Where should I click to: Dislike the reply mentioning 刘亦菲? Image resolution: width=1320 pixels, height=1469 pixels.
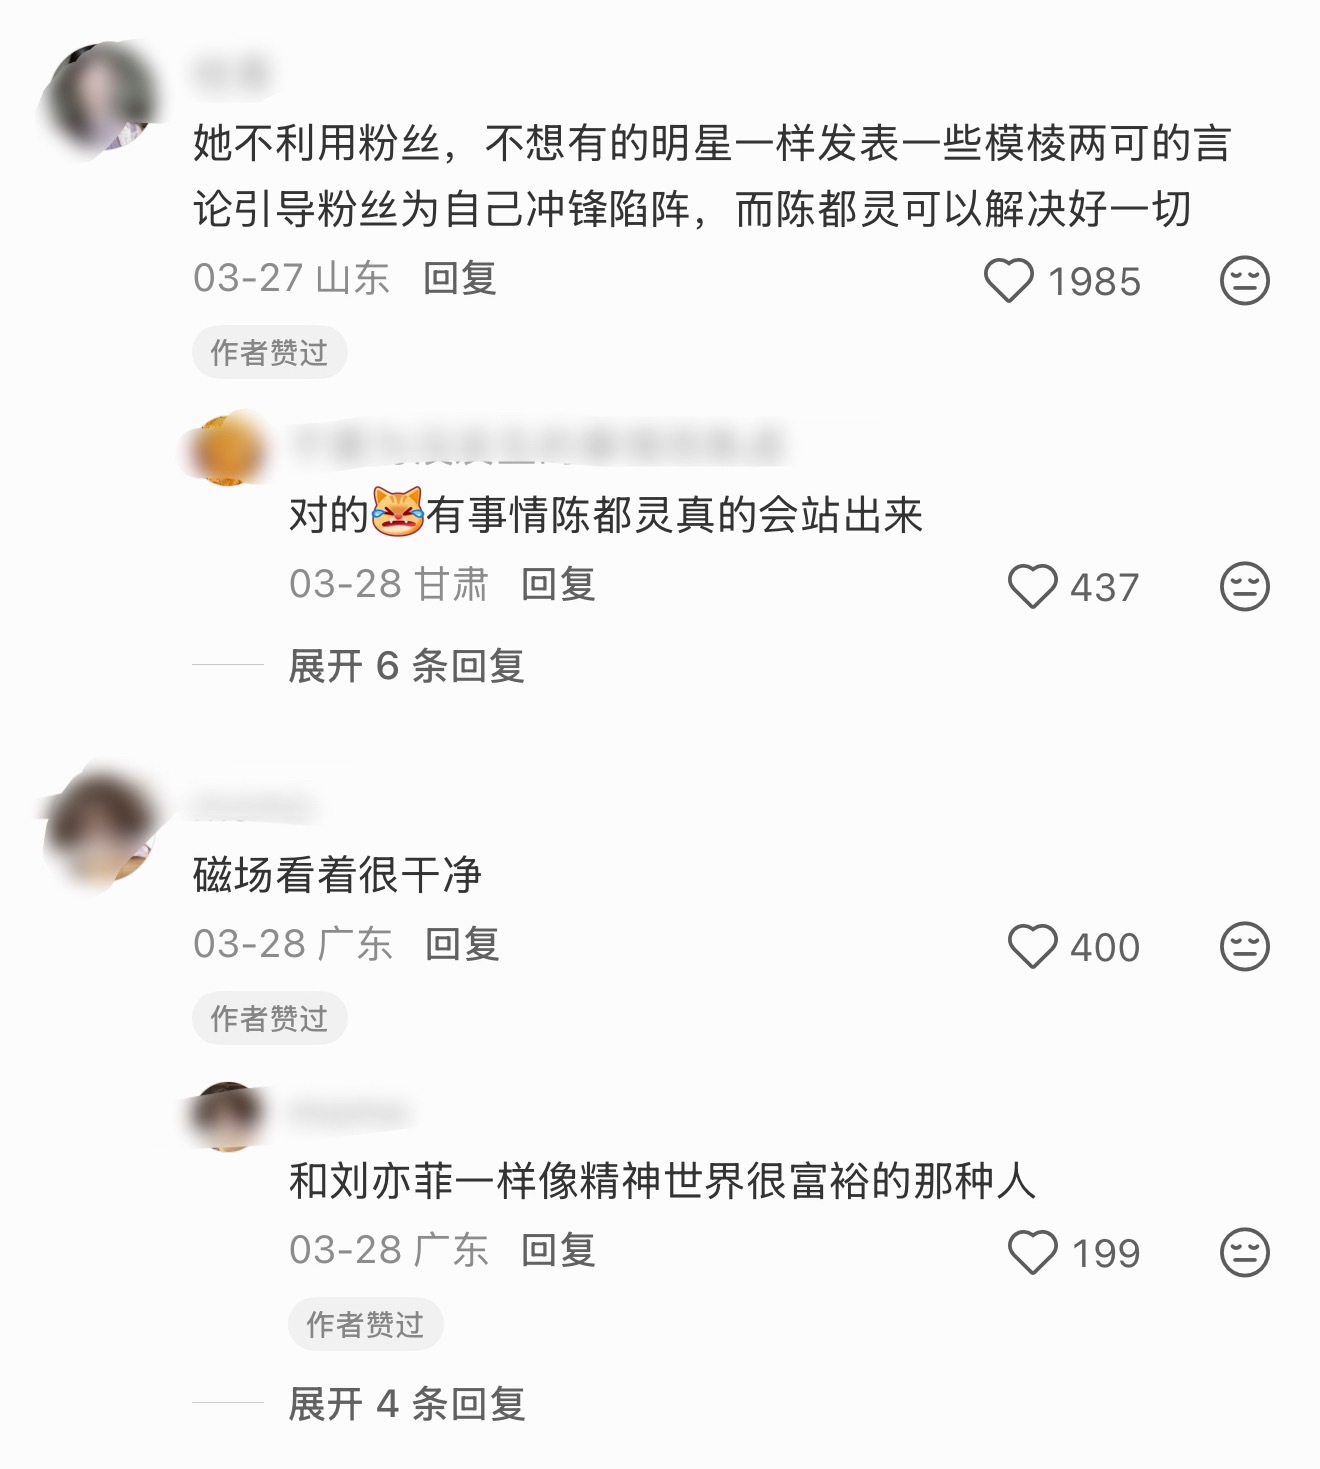click(1244, 1252)
